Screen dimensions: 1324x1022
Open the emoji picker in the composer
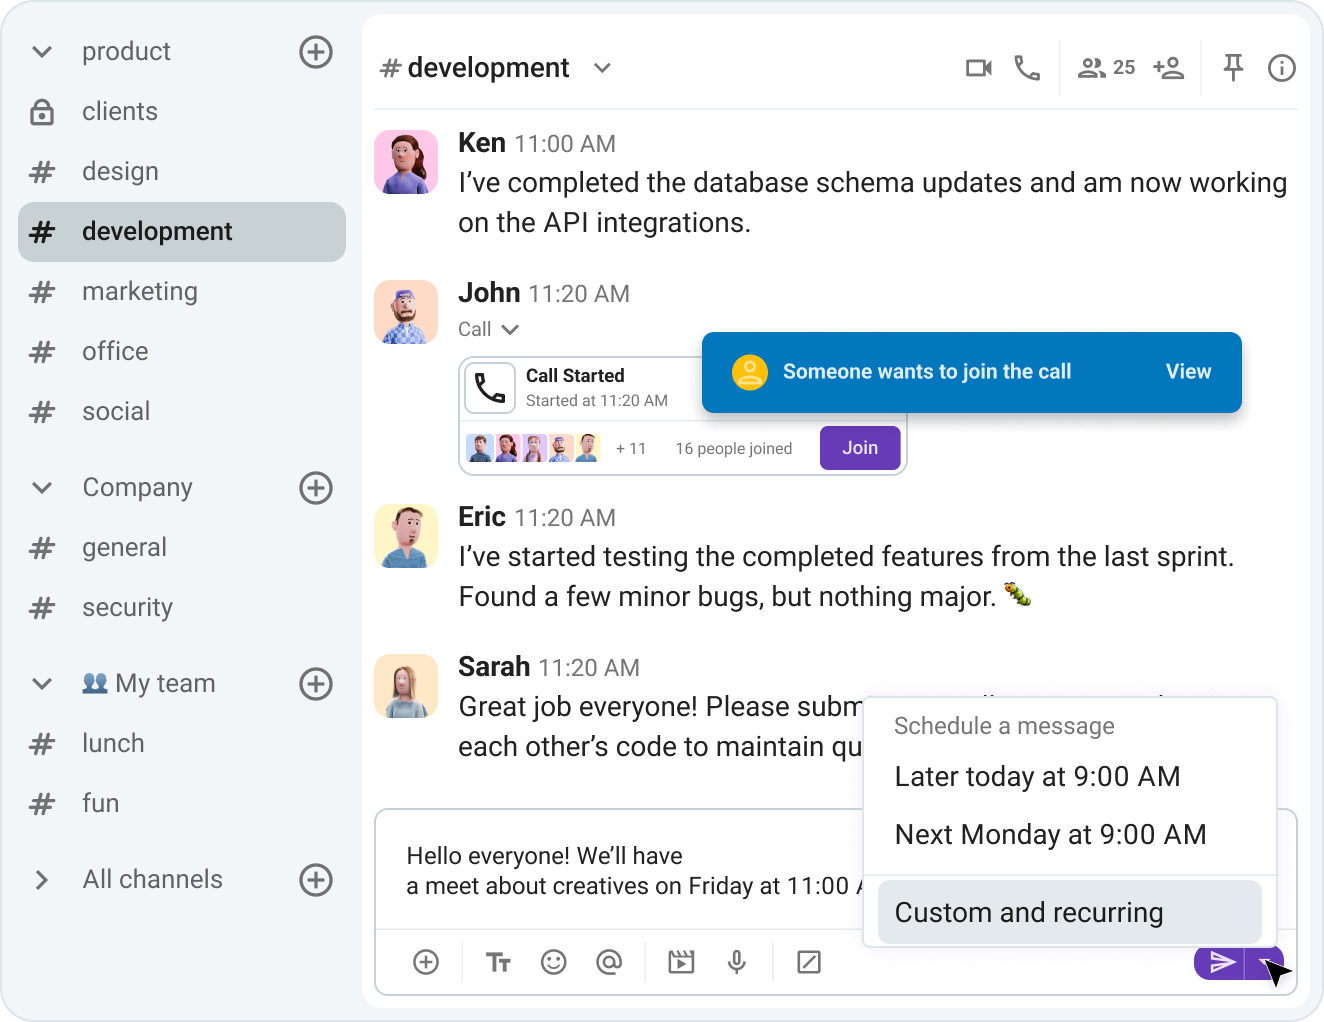click(x=554, y=962)
